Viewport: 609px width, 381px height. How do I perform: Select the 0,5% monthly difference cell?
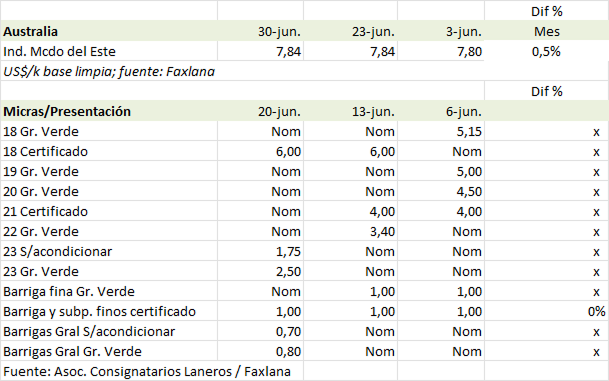(x=546, y=51)
